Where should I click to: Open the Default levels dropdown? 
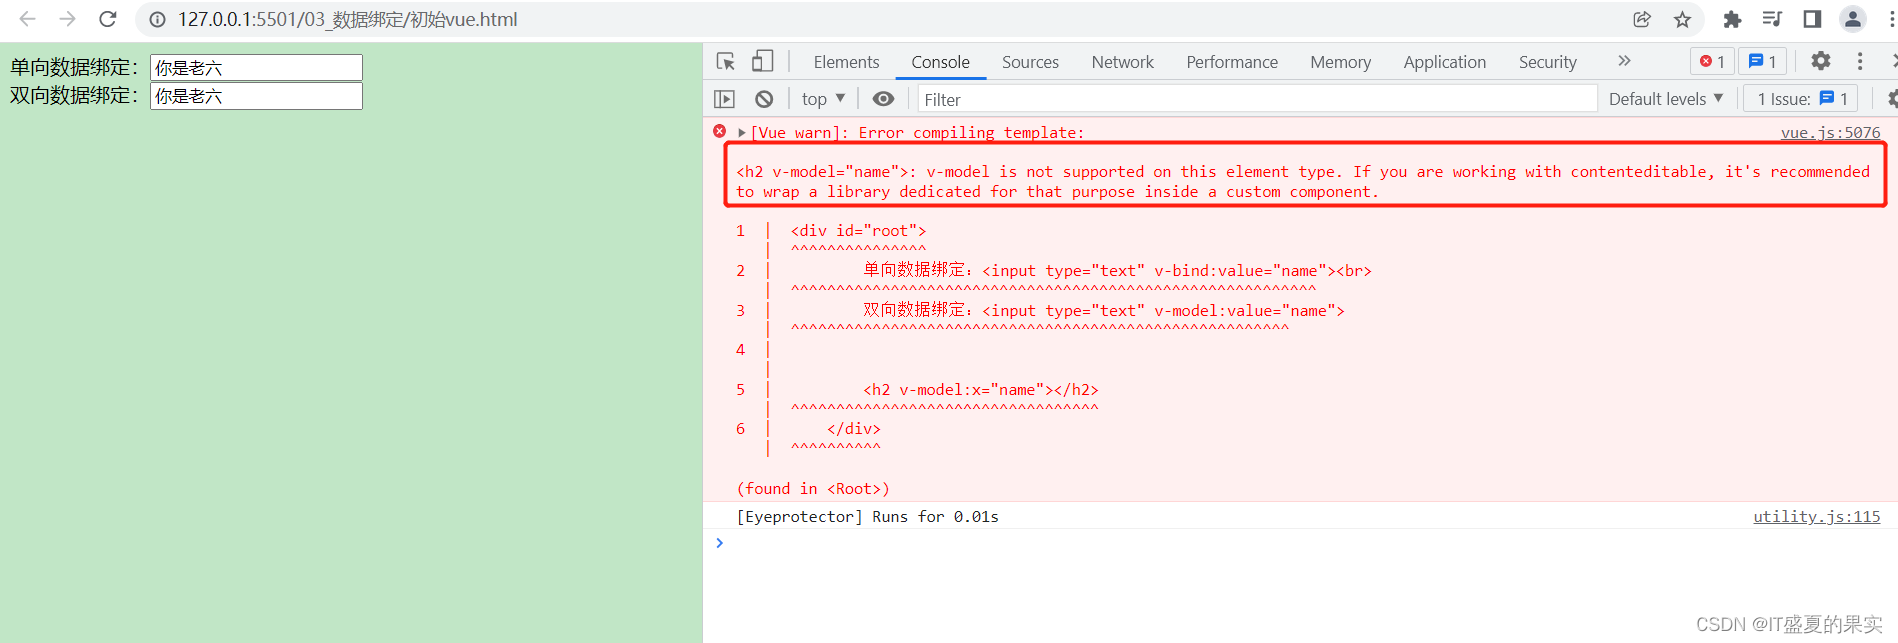point(1666,99)
